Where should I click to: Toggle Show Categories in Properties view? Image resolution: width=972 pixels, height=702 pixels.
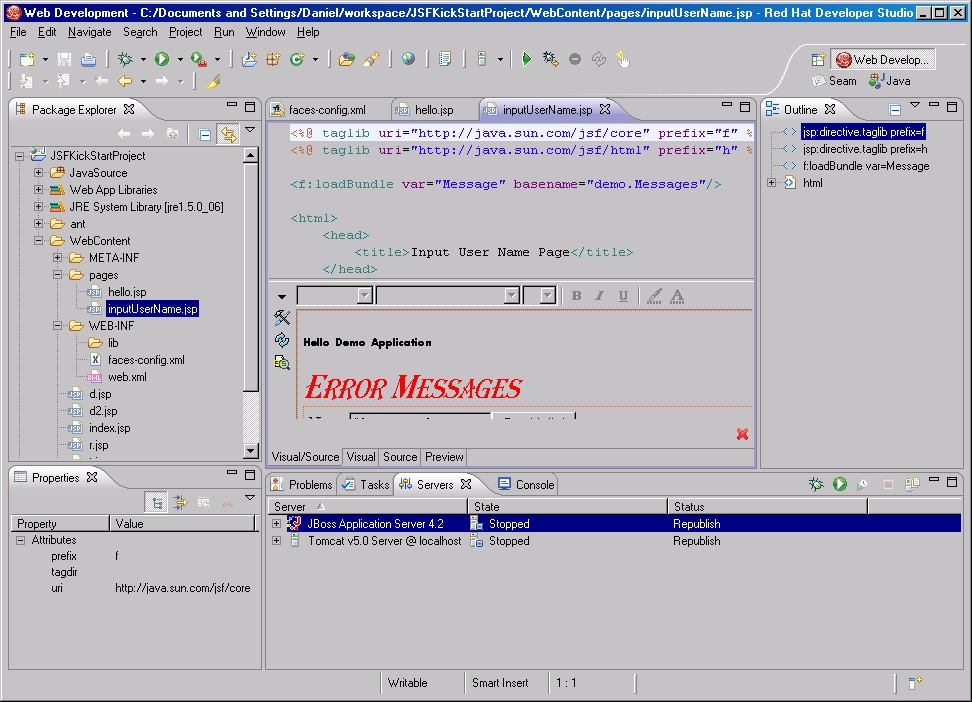(x=156, y=502)
